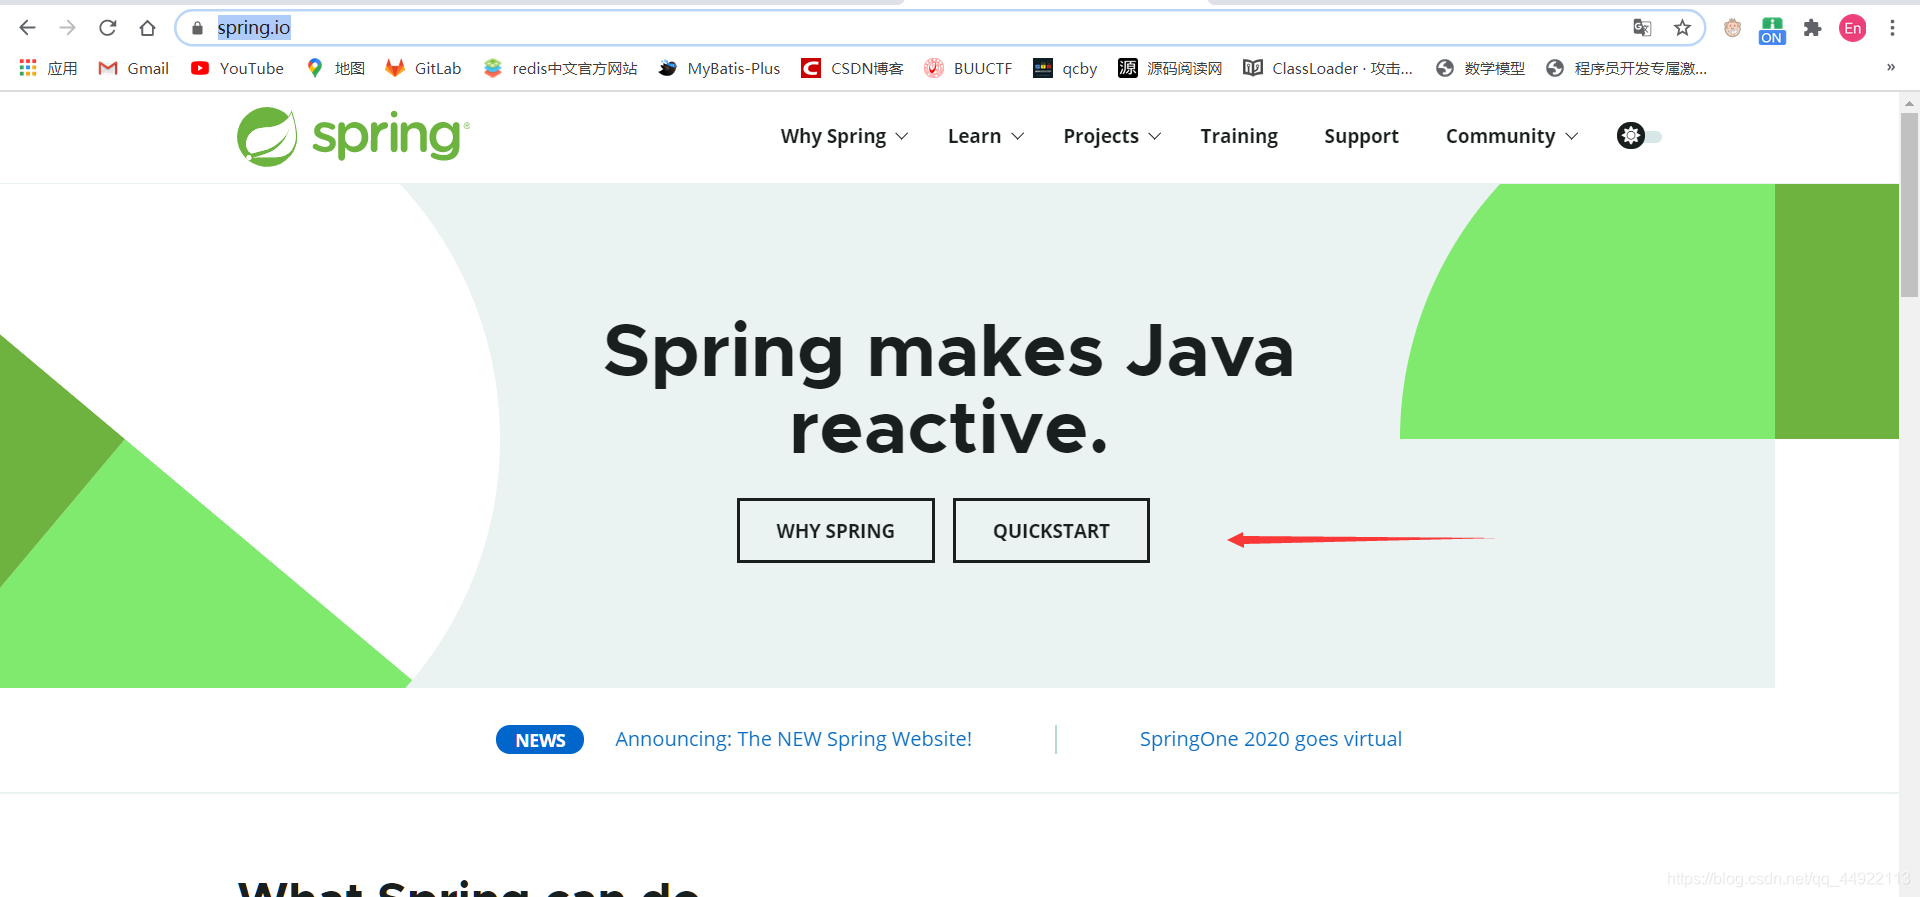This screenshot has width=1920, height=897.
Task: Open the 程序员开发专属激 bookmark
Action: point(1626,68)
